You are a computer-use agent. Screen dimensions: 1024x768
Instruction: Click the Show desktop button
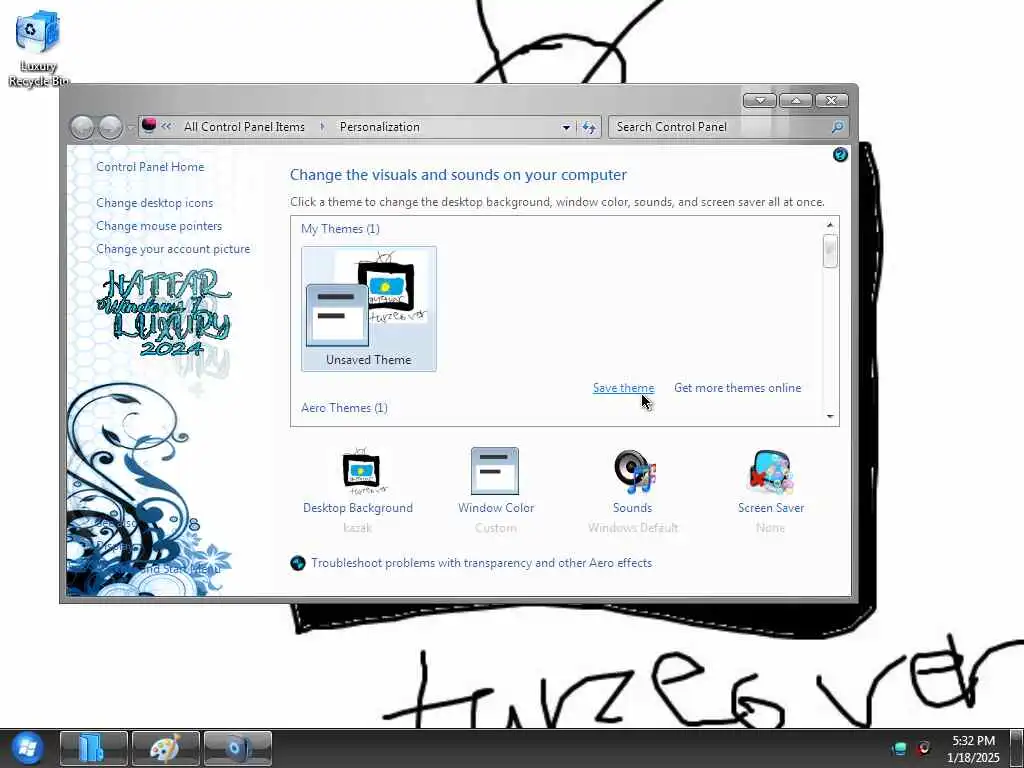(x=1017, y=748)
